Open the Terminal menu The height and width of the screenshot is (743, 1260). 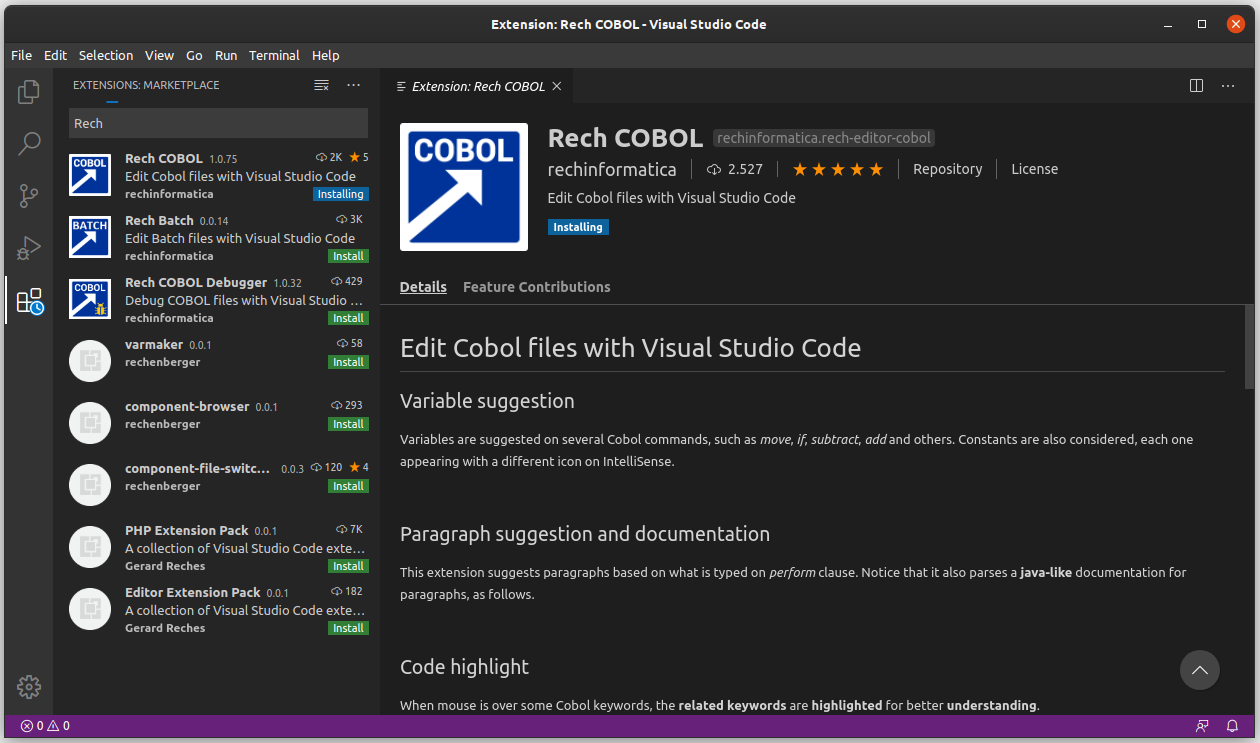click(274, 55)
